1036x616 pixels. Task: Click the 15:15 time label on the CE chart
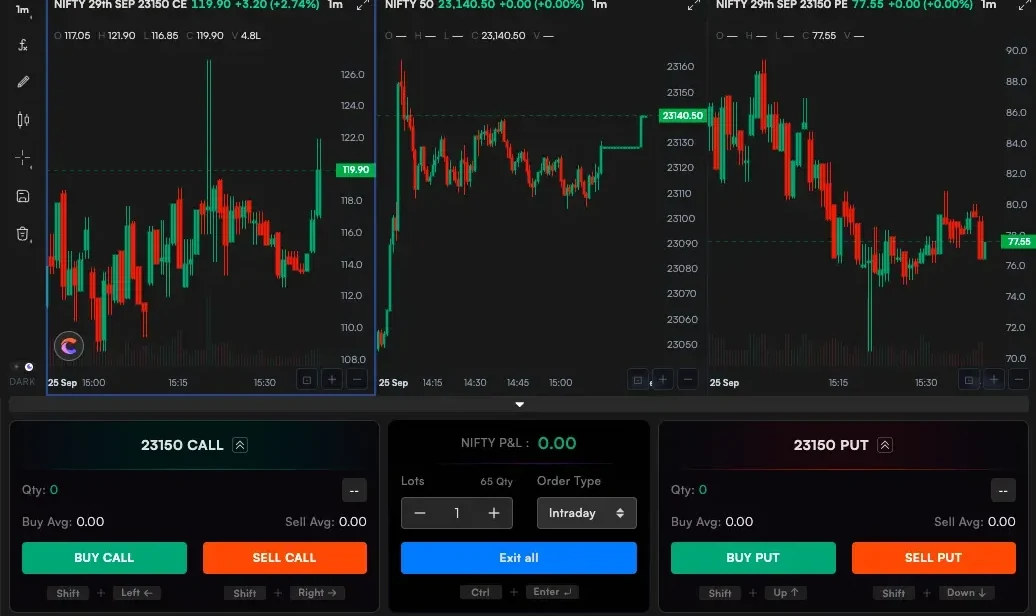(x=178, y=383)
